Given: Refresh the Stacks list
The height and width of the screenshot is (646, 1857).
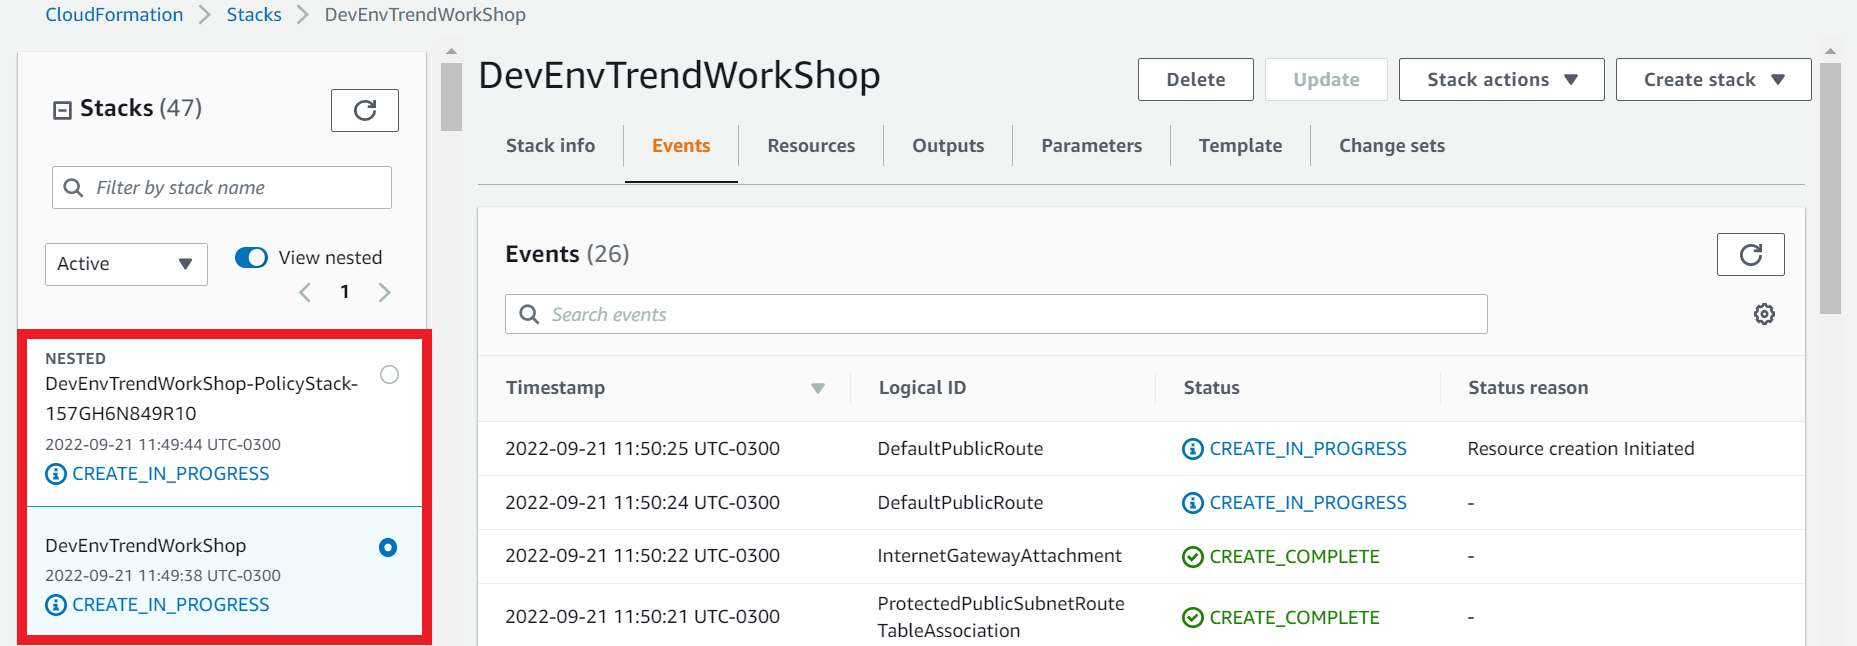Looking at the screenshot, I should pyautogui.click(x=365, y=110).
